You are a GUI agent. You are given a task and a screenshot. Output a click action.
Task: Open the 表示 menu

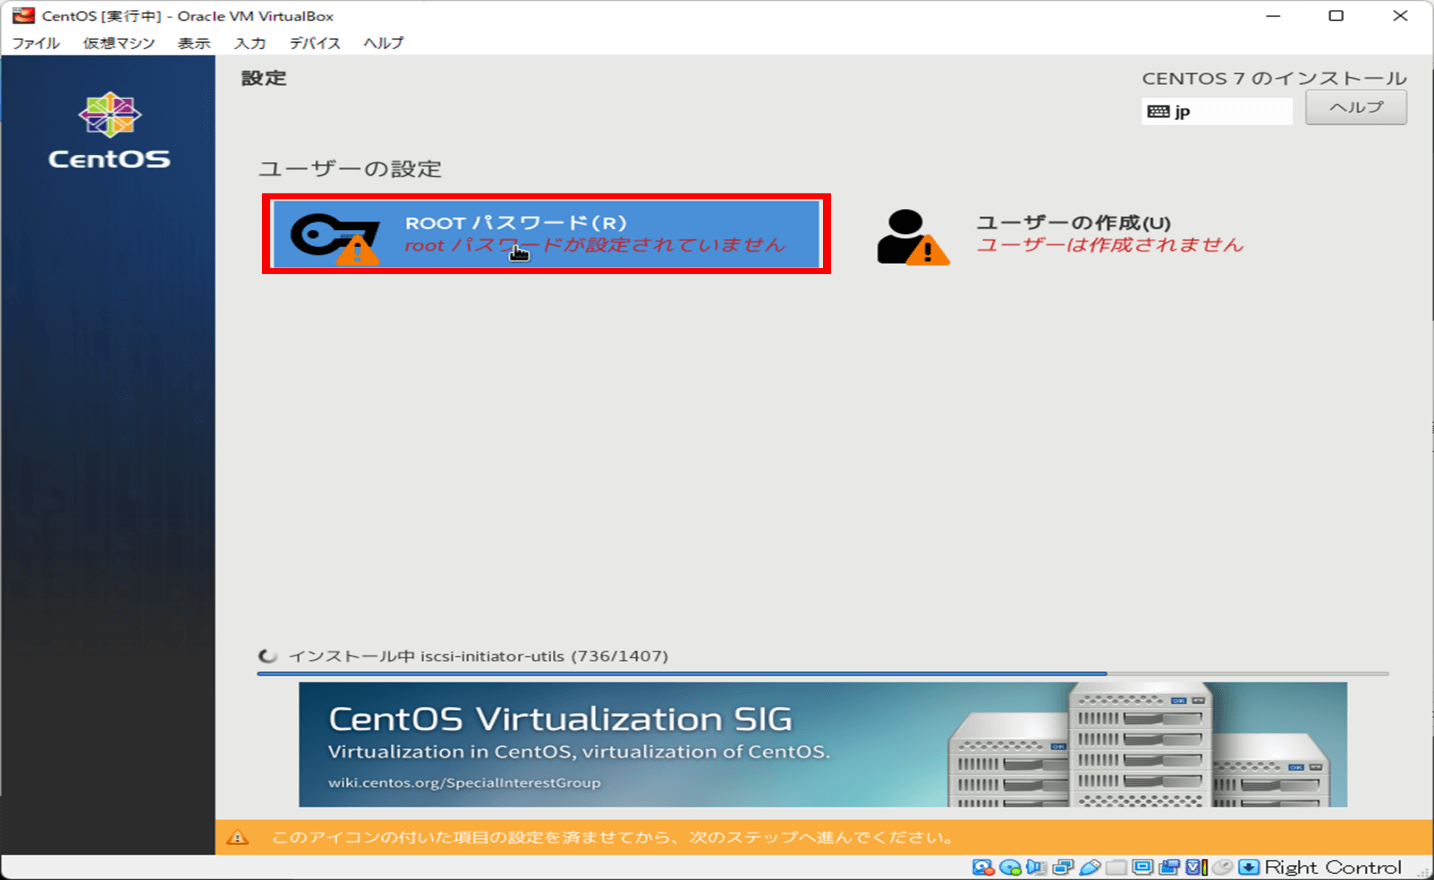pos(194,43)
